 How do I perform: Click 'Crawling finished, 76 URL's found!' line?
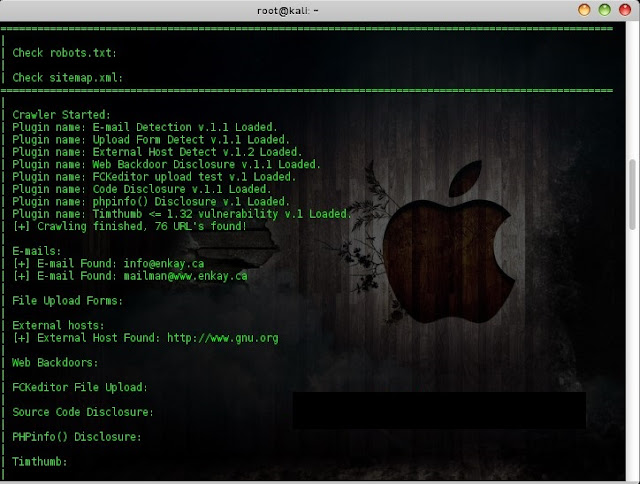[x=129, y=226]
